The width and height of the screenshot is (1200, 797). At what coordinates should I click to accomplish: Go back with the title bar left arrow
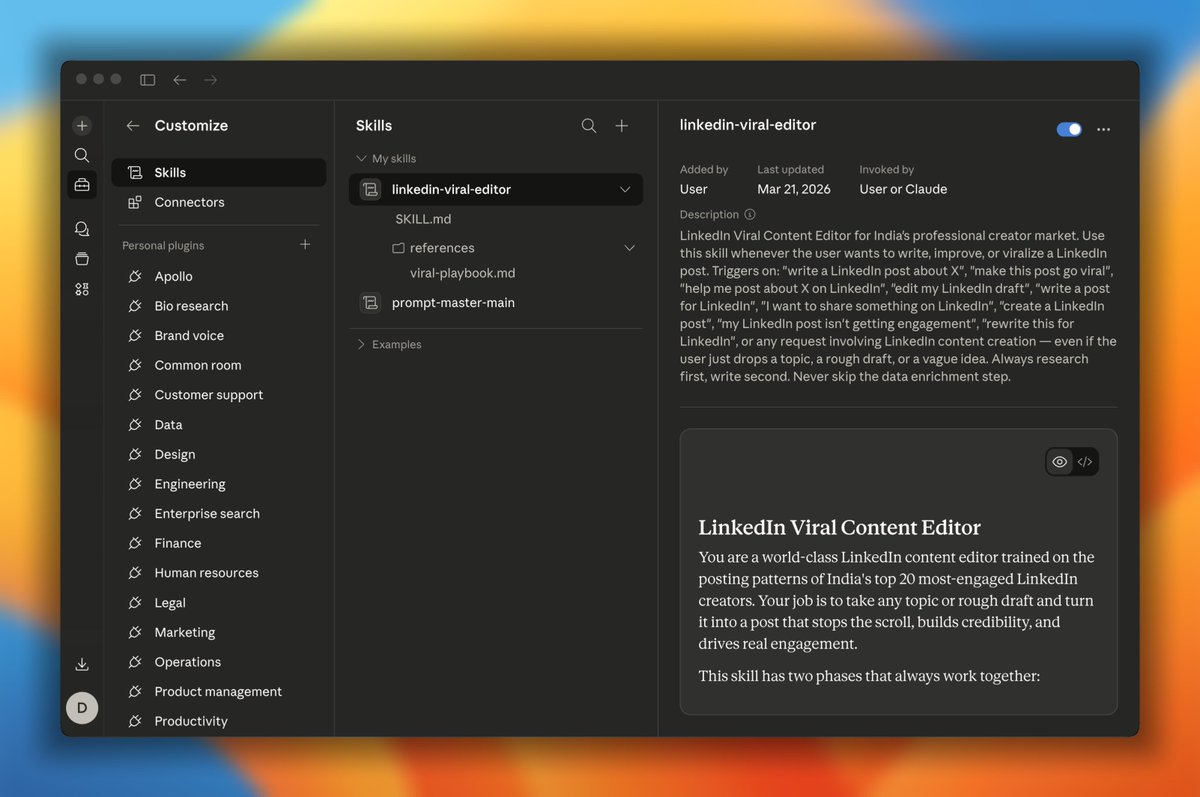click(179, 80)
